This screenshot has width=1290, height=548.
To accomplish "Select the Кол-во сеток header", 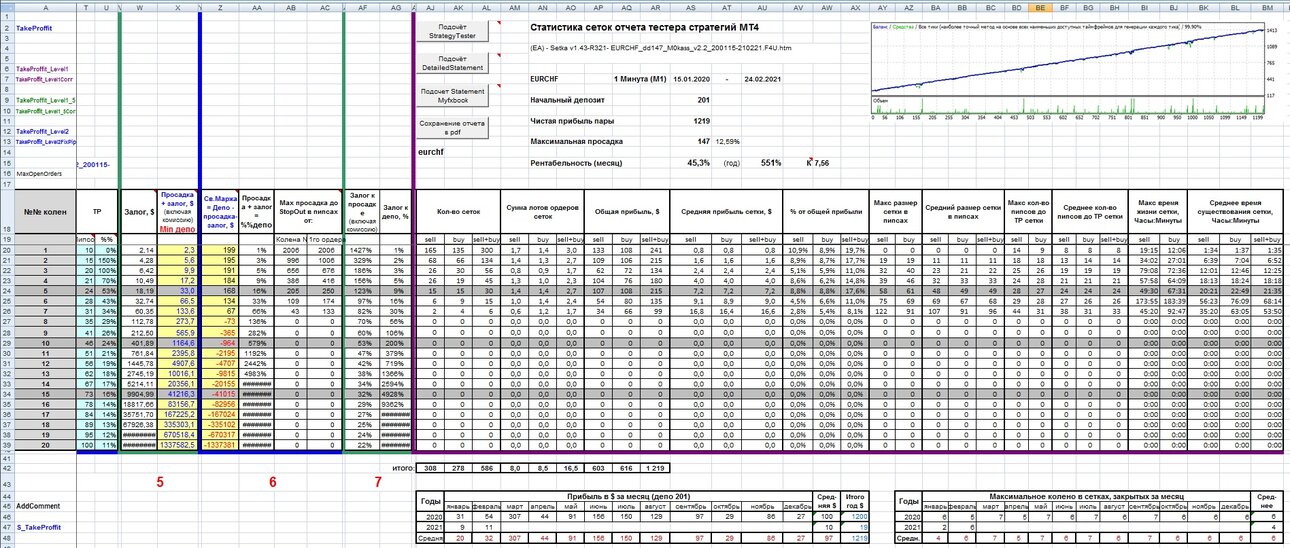I will [457, 212].
